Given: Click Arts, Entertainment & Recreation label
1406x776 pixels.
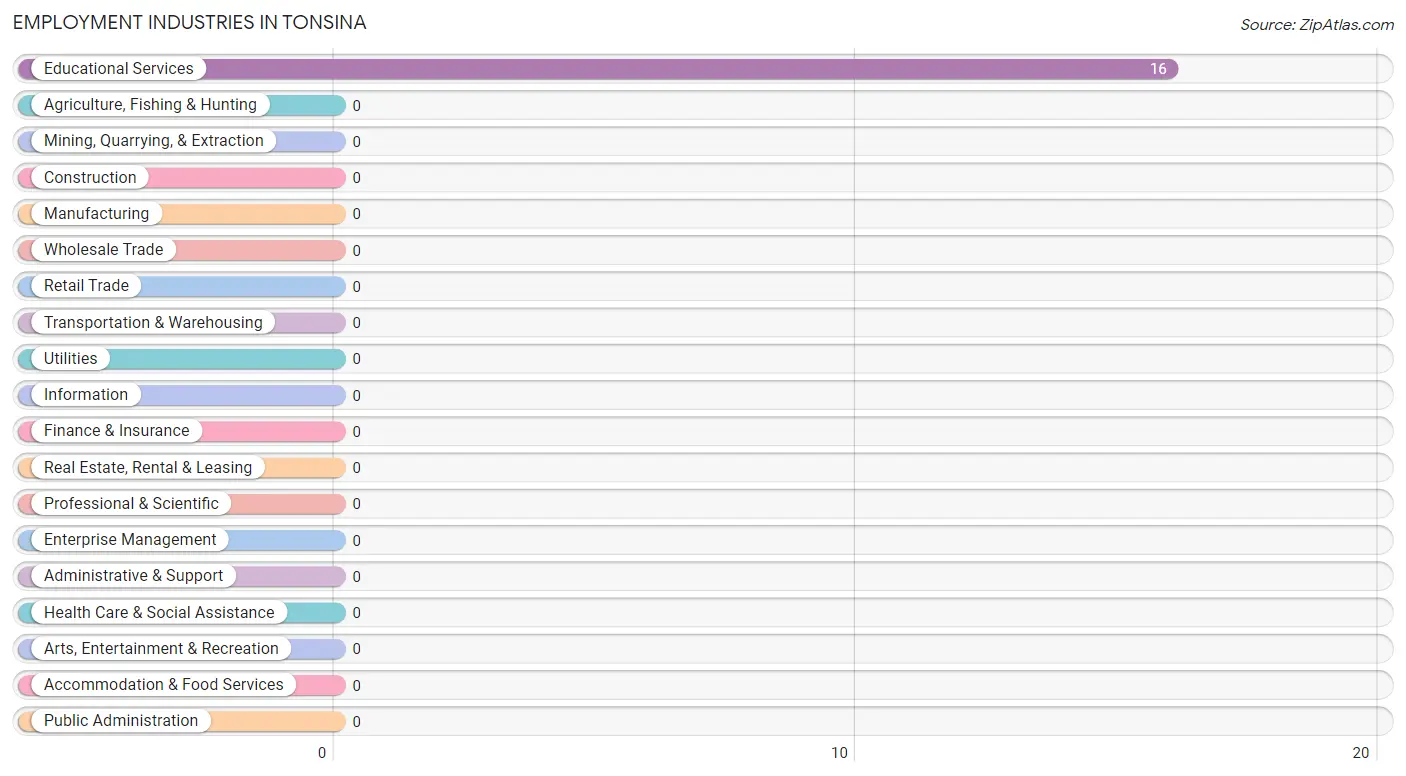Looking at the screenshot, I should [x=161, y=649].
